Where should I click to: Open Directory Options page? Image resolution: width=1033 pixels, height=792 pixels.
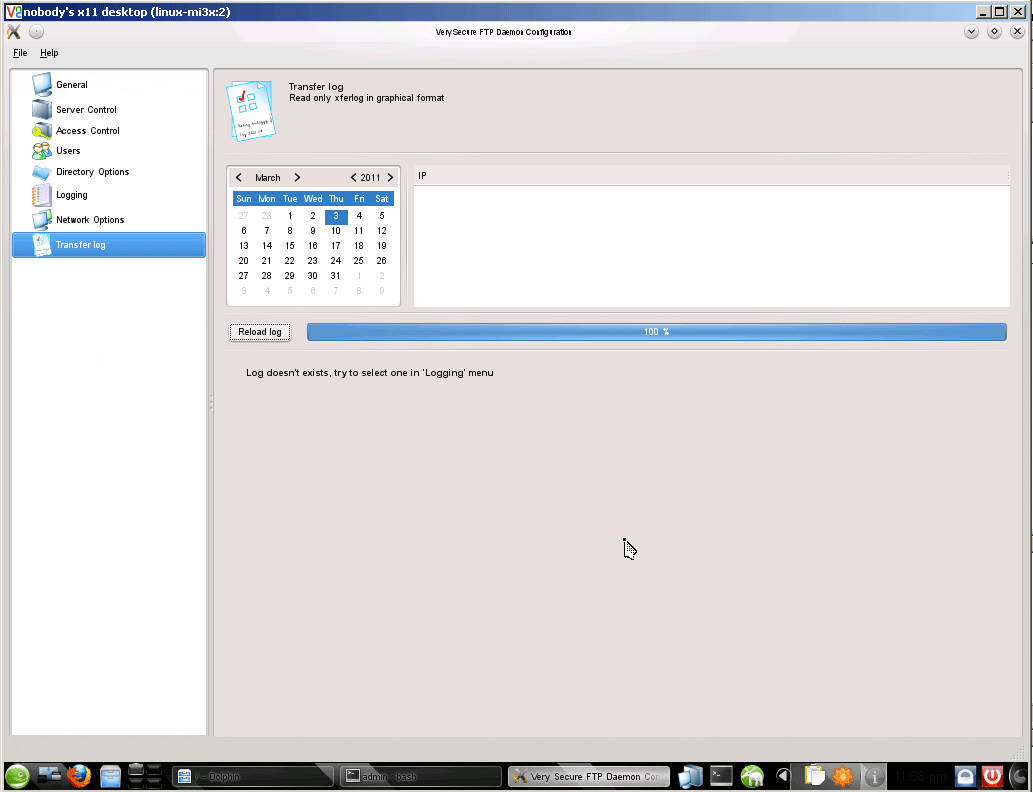click(x=109, y=171)
